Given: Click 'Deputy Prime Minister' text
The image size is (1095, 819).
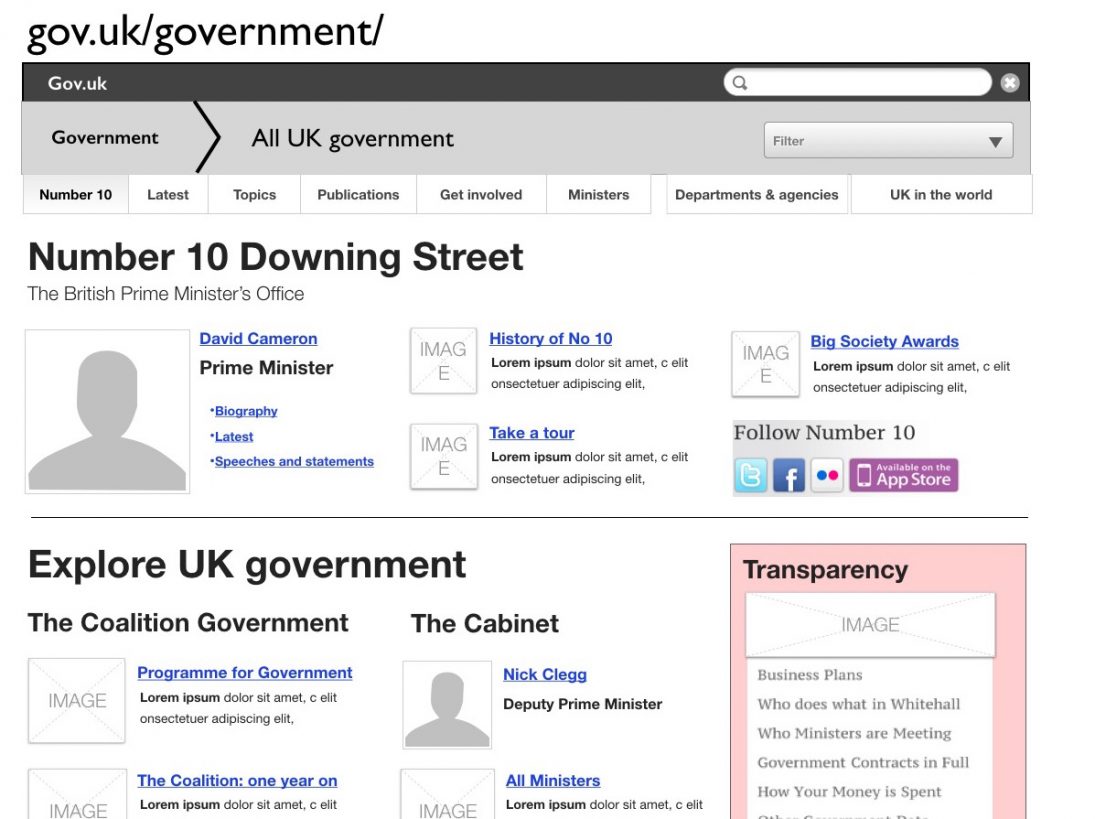Looking at the screenshot, I should point(583,704).
